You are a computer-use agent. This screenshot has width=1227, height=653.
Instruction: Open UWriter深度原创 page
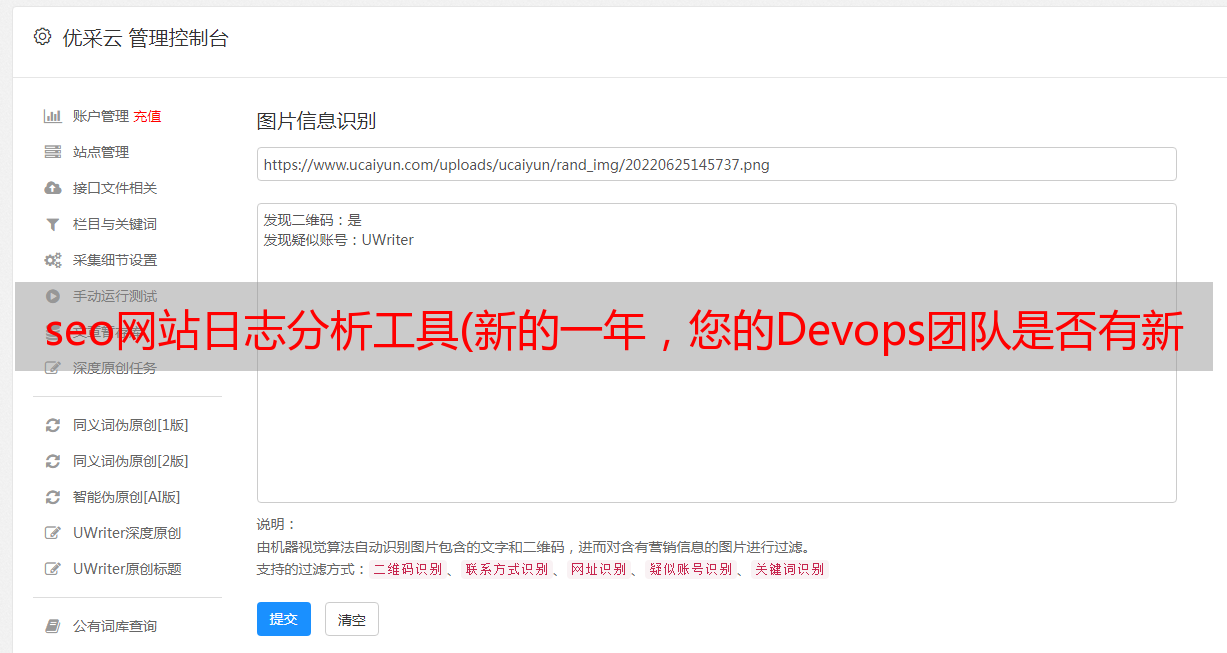tap(127, 533)
